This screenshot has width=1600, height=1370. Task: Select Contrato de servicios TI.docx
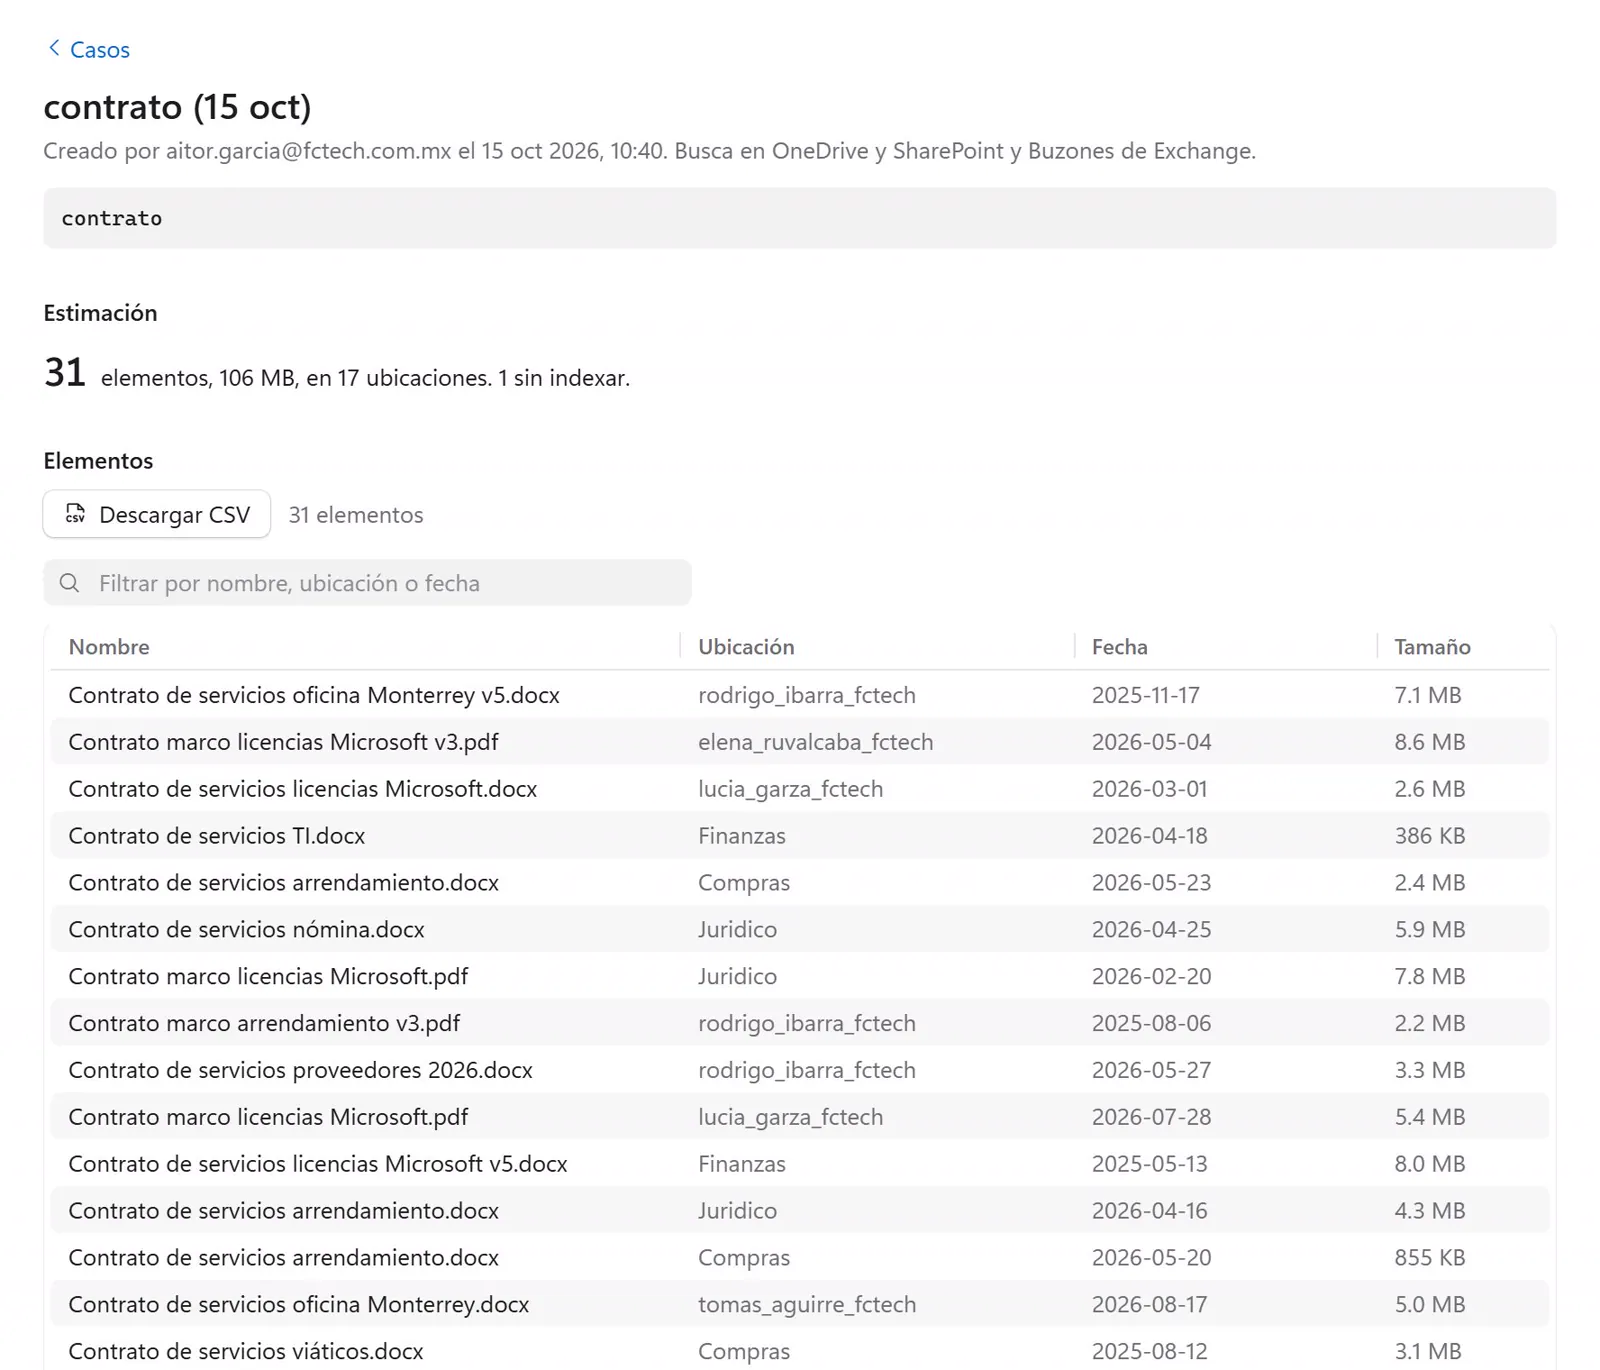[217, 836]
